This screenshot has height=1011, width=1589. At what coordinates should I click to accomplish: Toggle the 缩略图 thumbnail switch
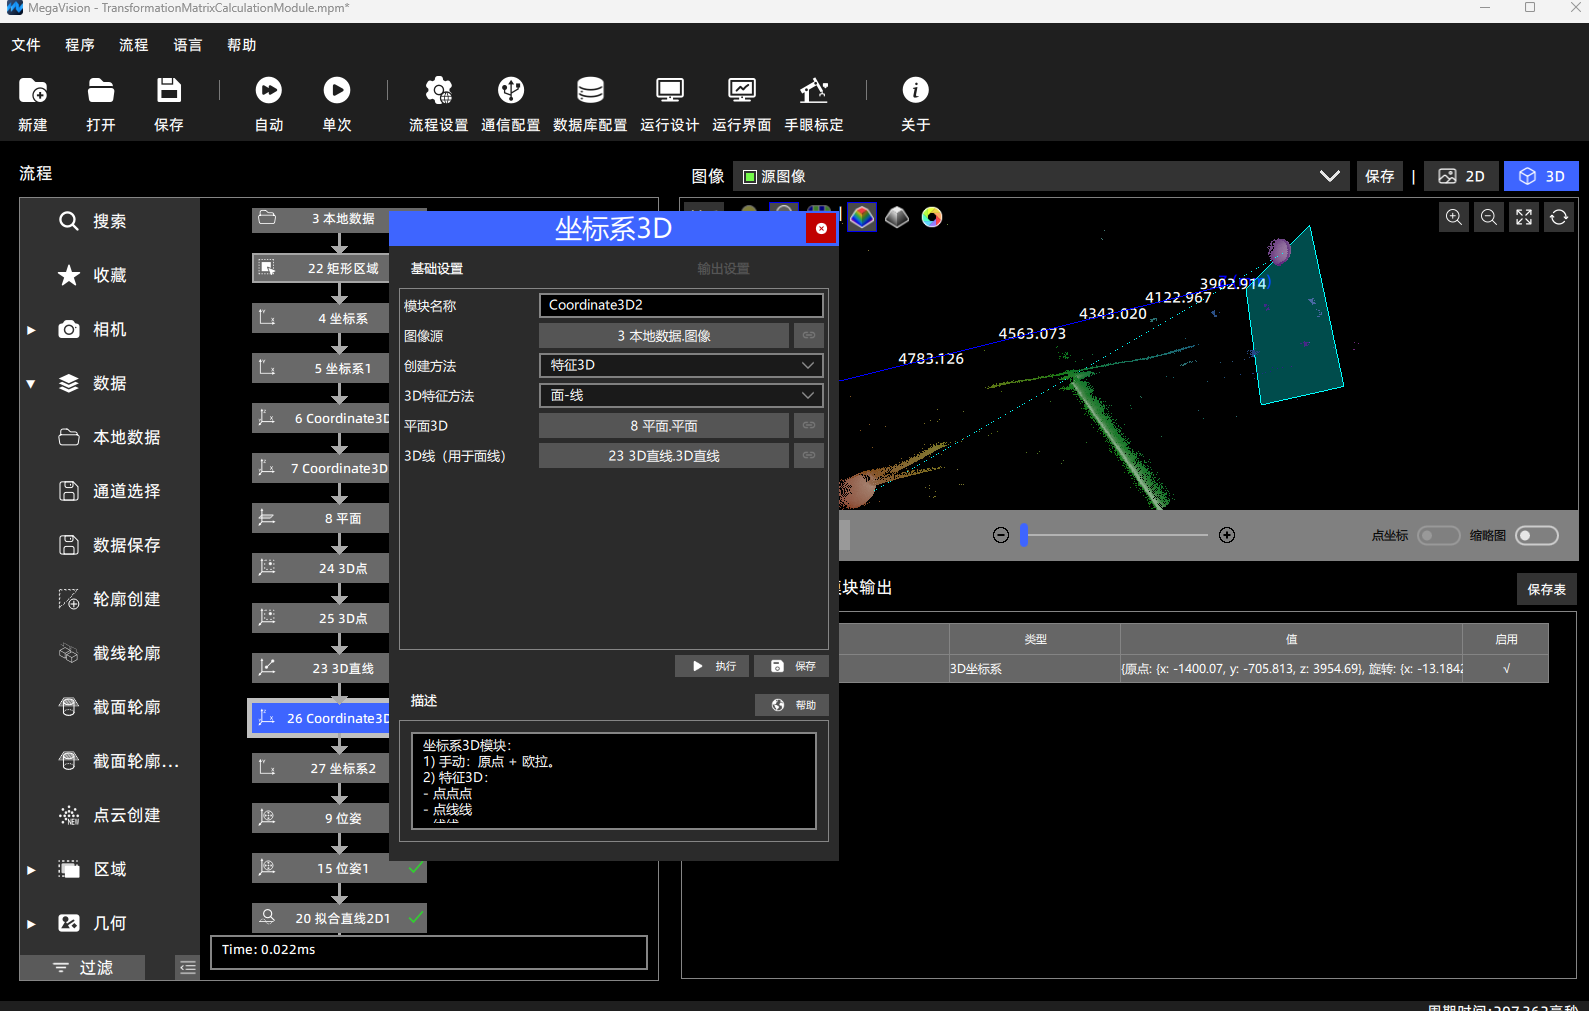1537,536
